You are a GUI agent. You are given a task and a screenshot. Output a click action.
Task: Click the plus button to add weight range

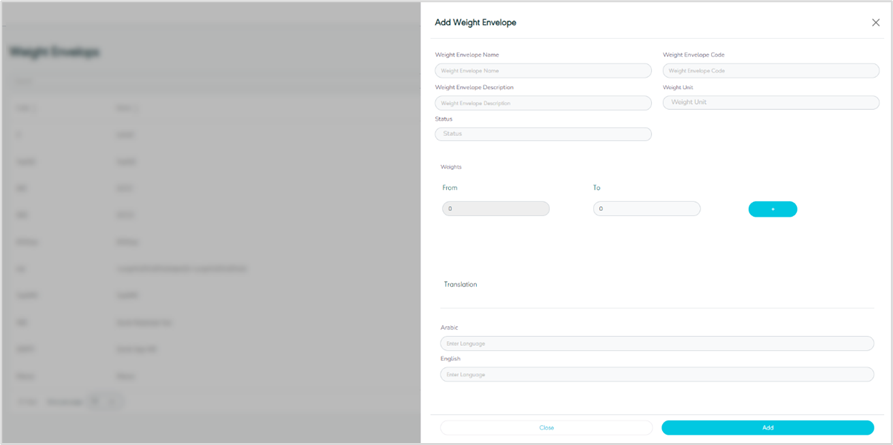(x=772, y=209)
